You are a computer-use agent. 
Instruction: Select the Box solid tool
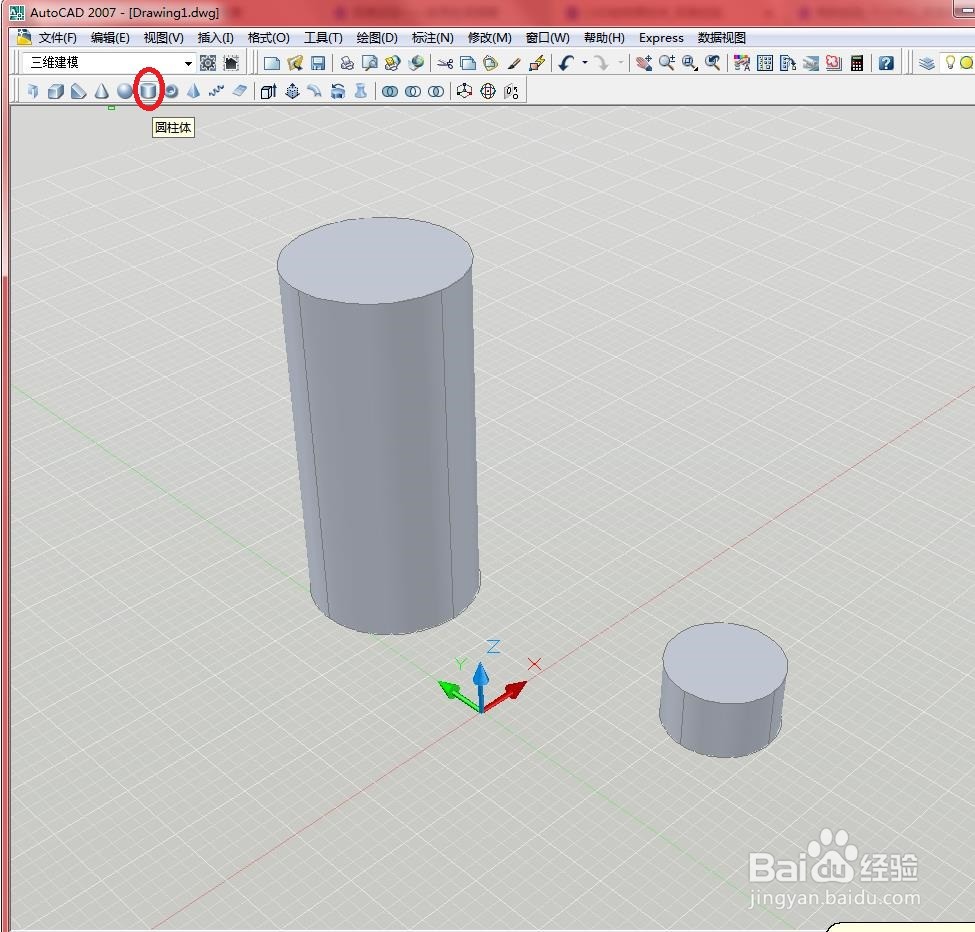(x=55, y=91)
